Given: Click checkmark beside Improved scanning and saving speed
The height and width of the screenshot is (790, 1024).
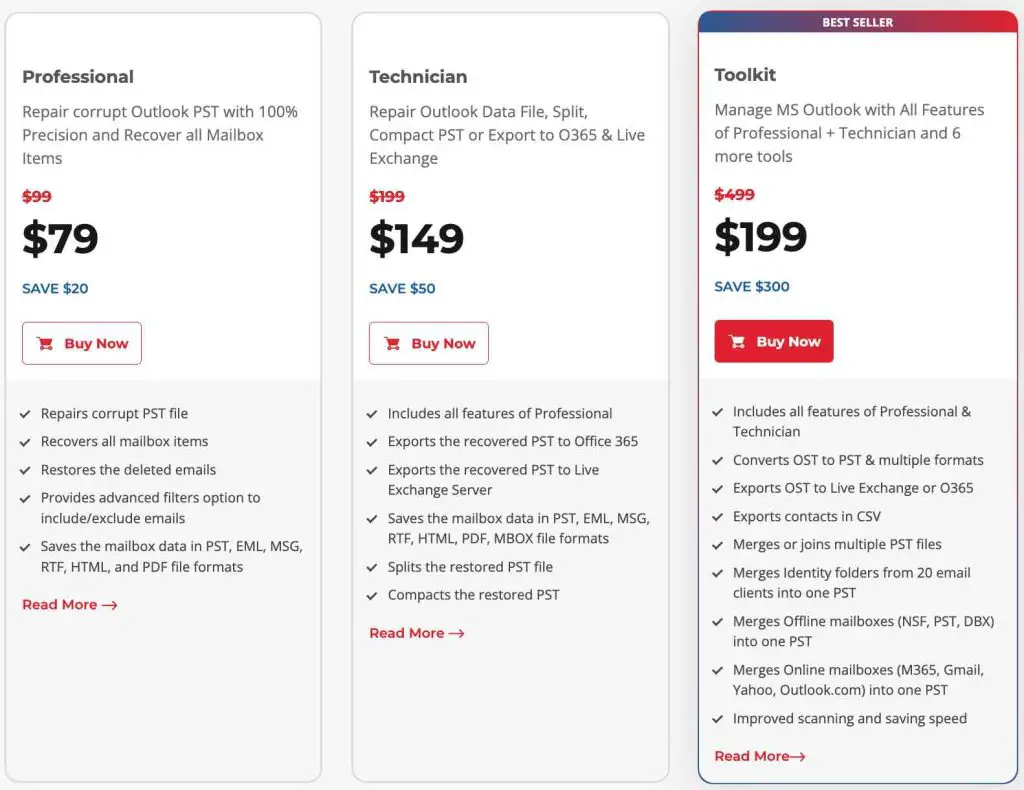Looking at the screenshot, I should 718,719.
